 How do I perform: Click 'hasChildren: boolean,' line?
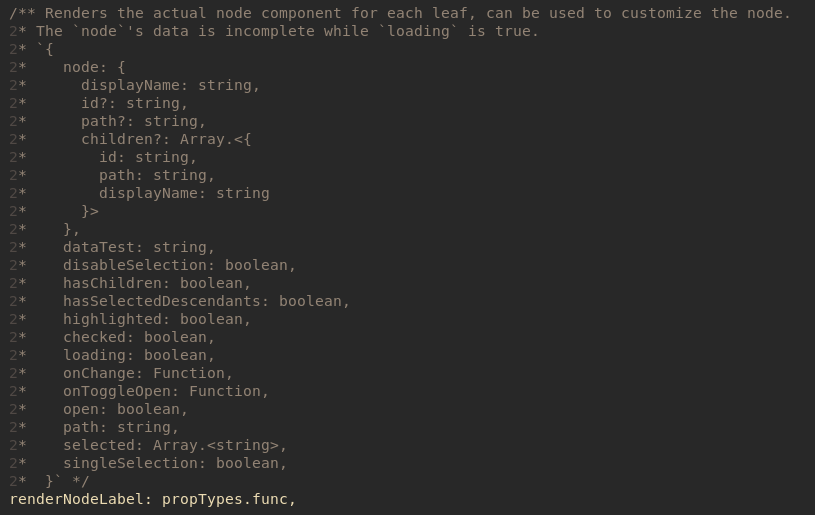156,283
